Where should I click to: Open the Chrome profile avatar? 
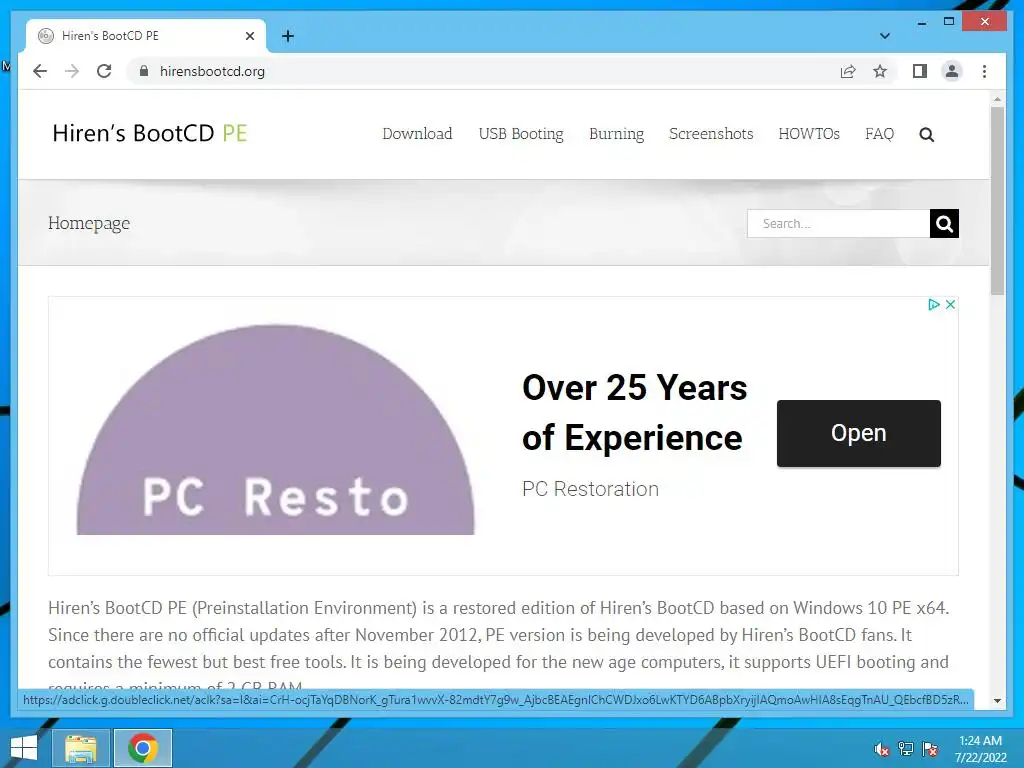point(952,71)
